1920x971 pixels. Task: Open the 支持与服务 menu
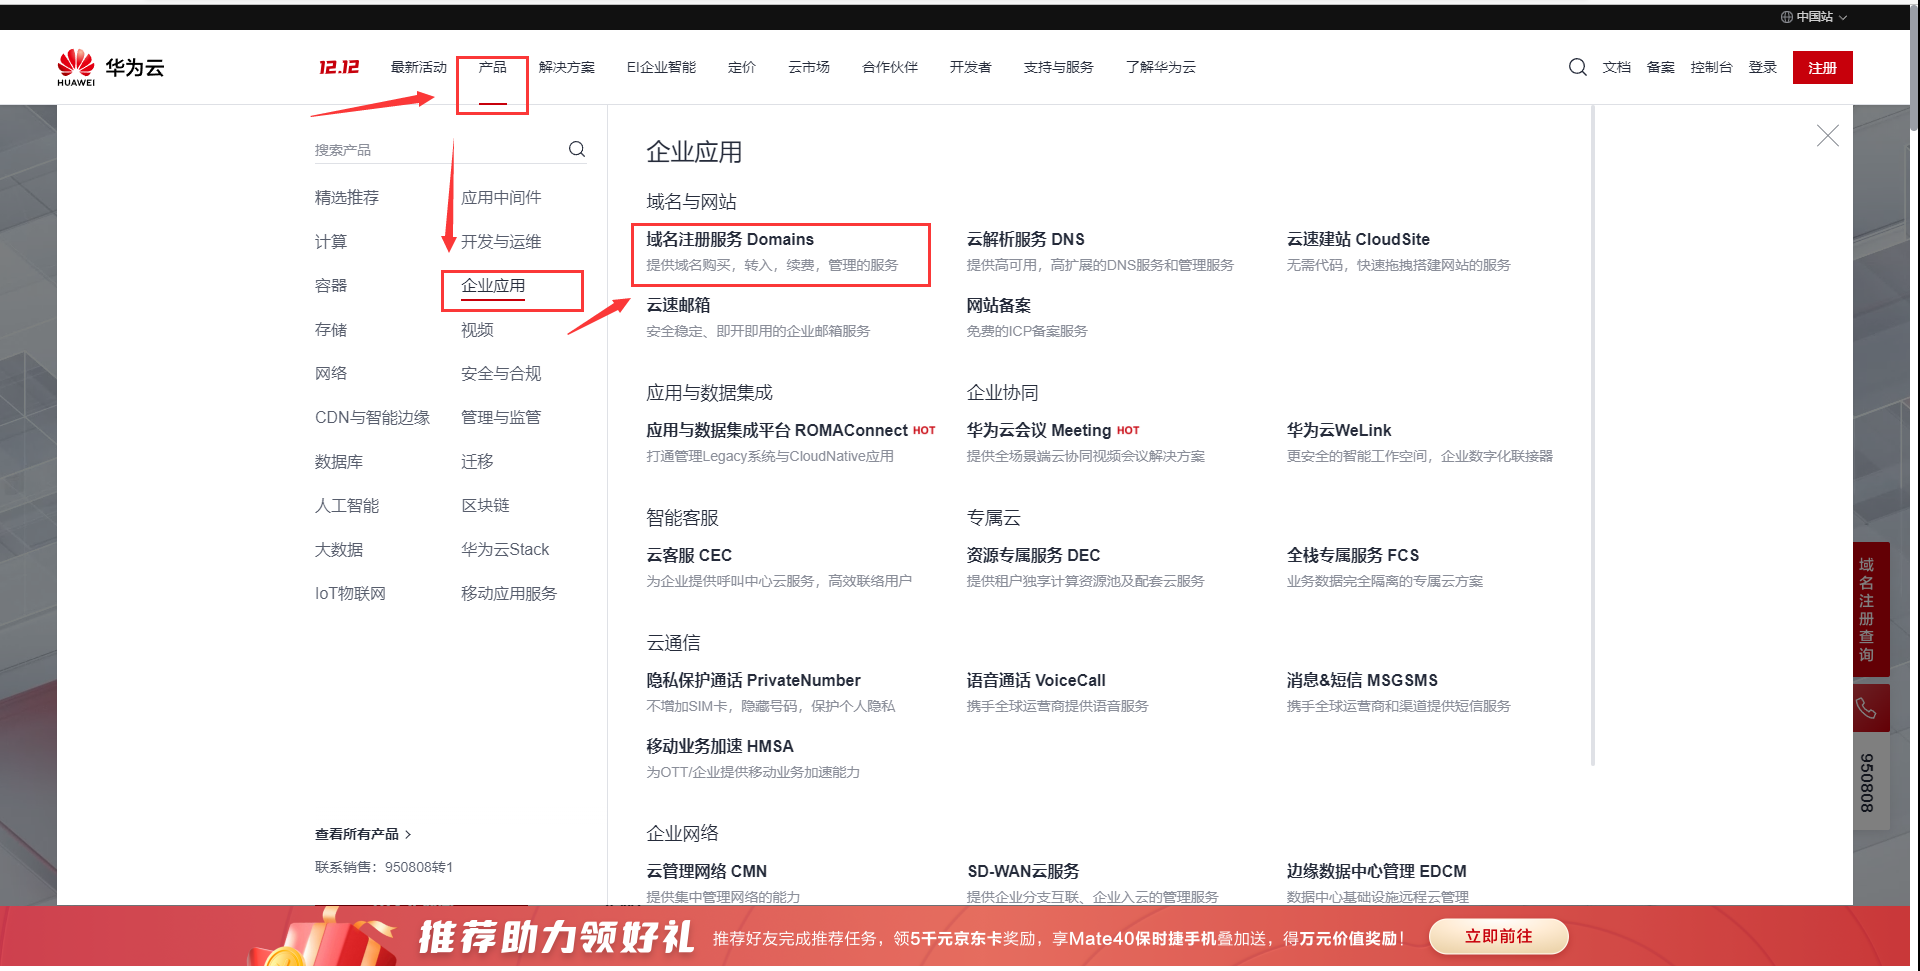click(1059, 67)
